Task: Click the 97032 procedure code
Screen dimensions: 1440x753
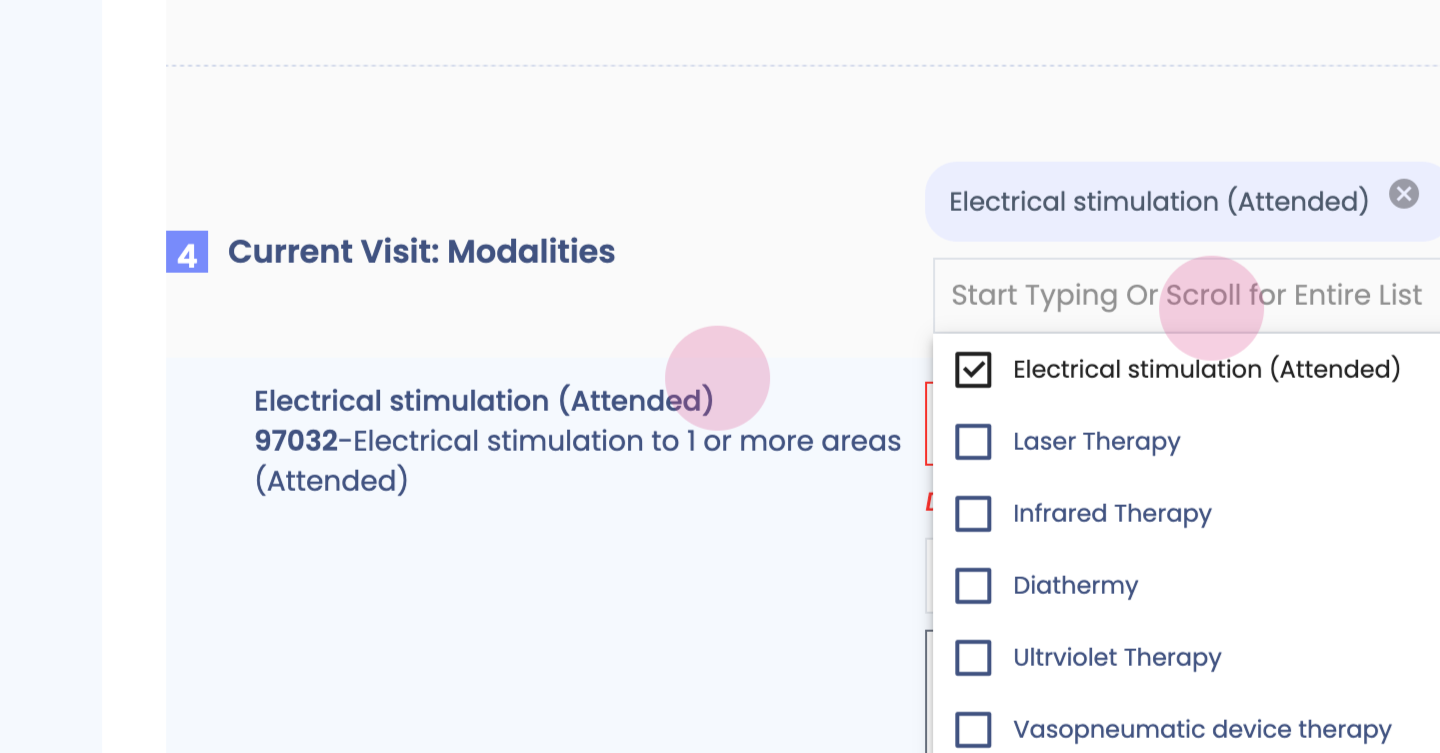Action: [x=296, y=441]
